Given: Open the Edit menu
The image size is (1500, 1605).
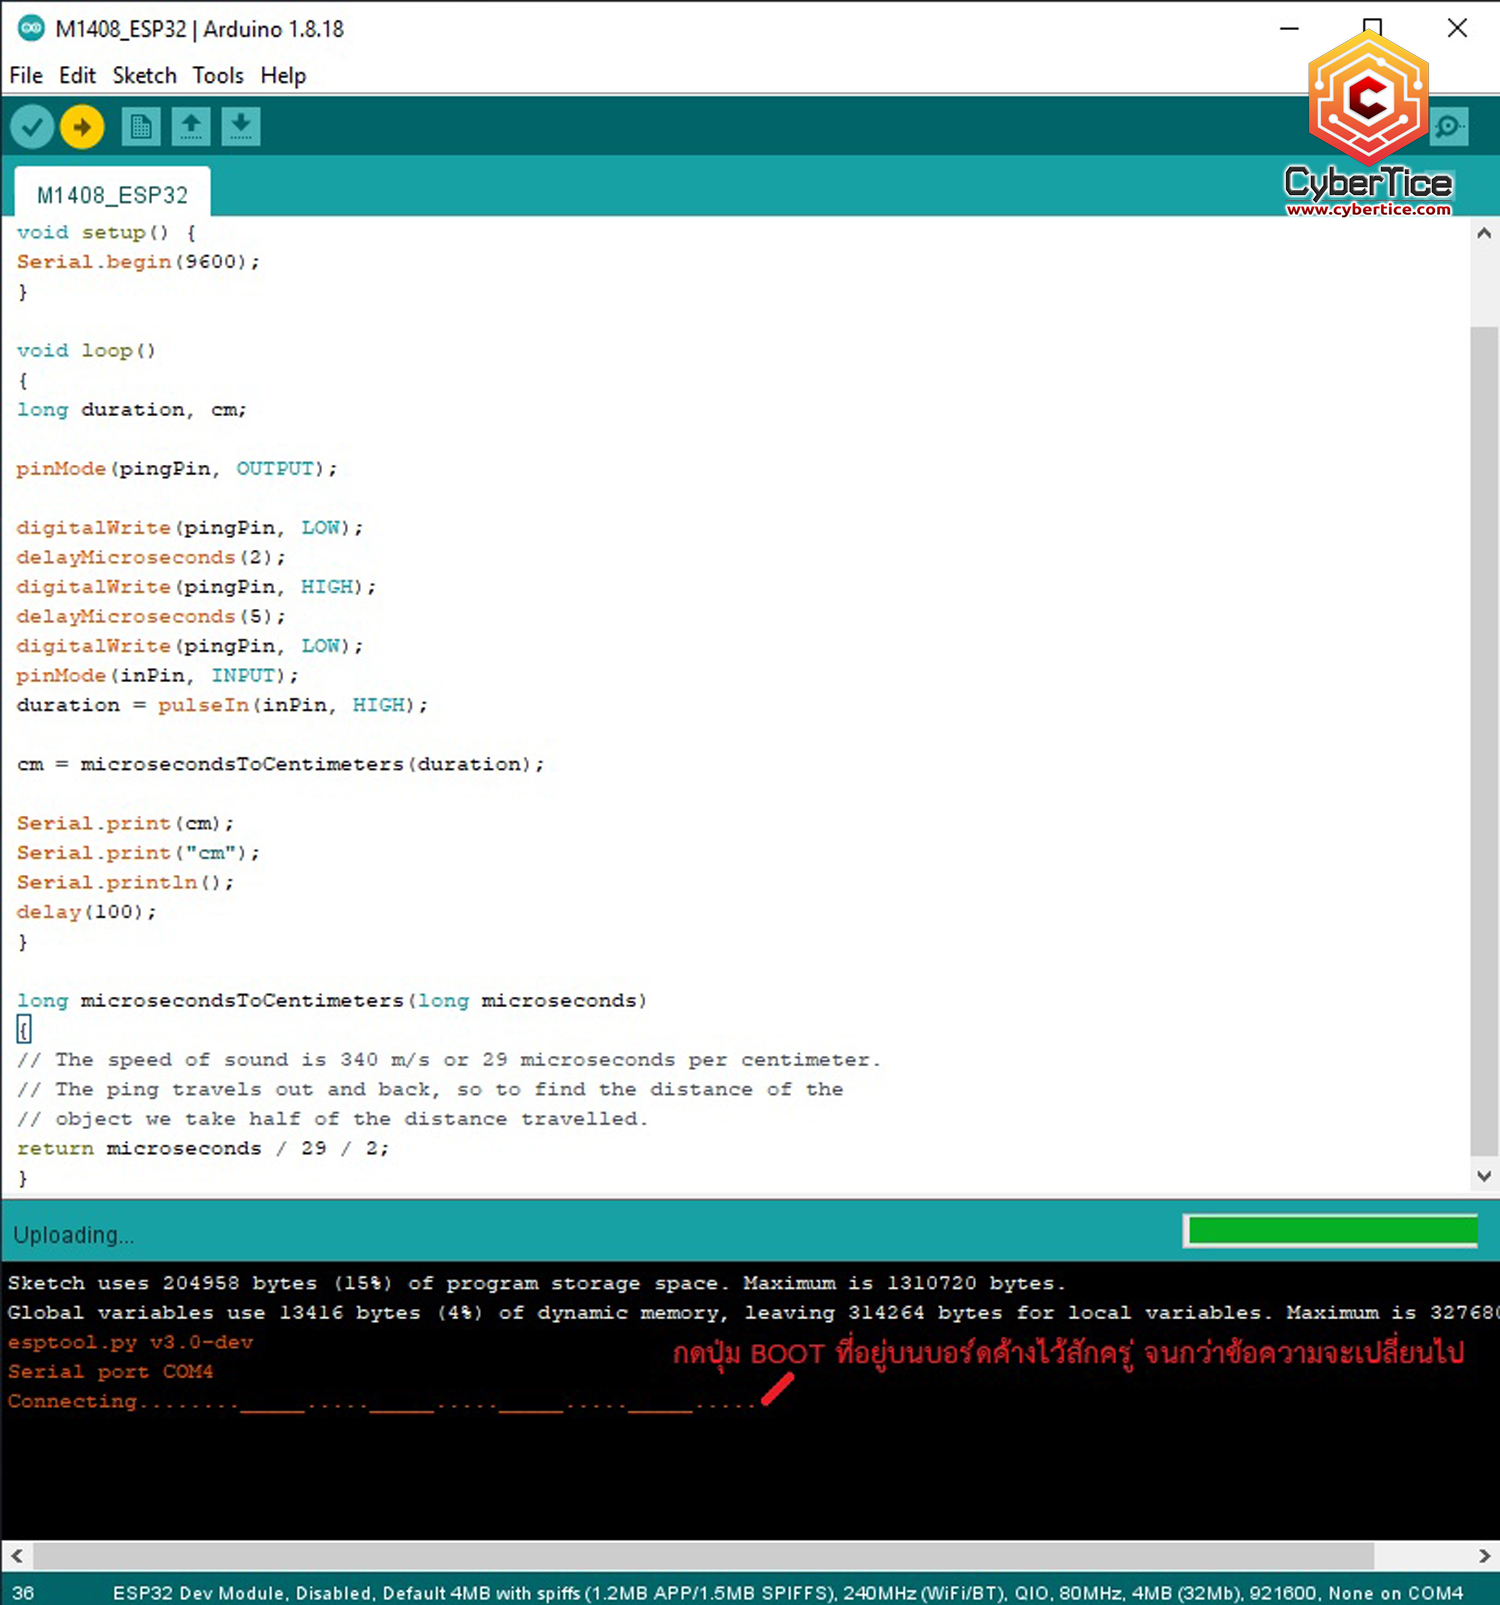Looking at the screenshot, I should coord(77,76).
